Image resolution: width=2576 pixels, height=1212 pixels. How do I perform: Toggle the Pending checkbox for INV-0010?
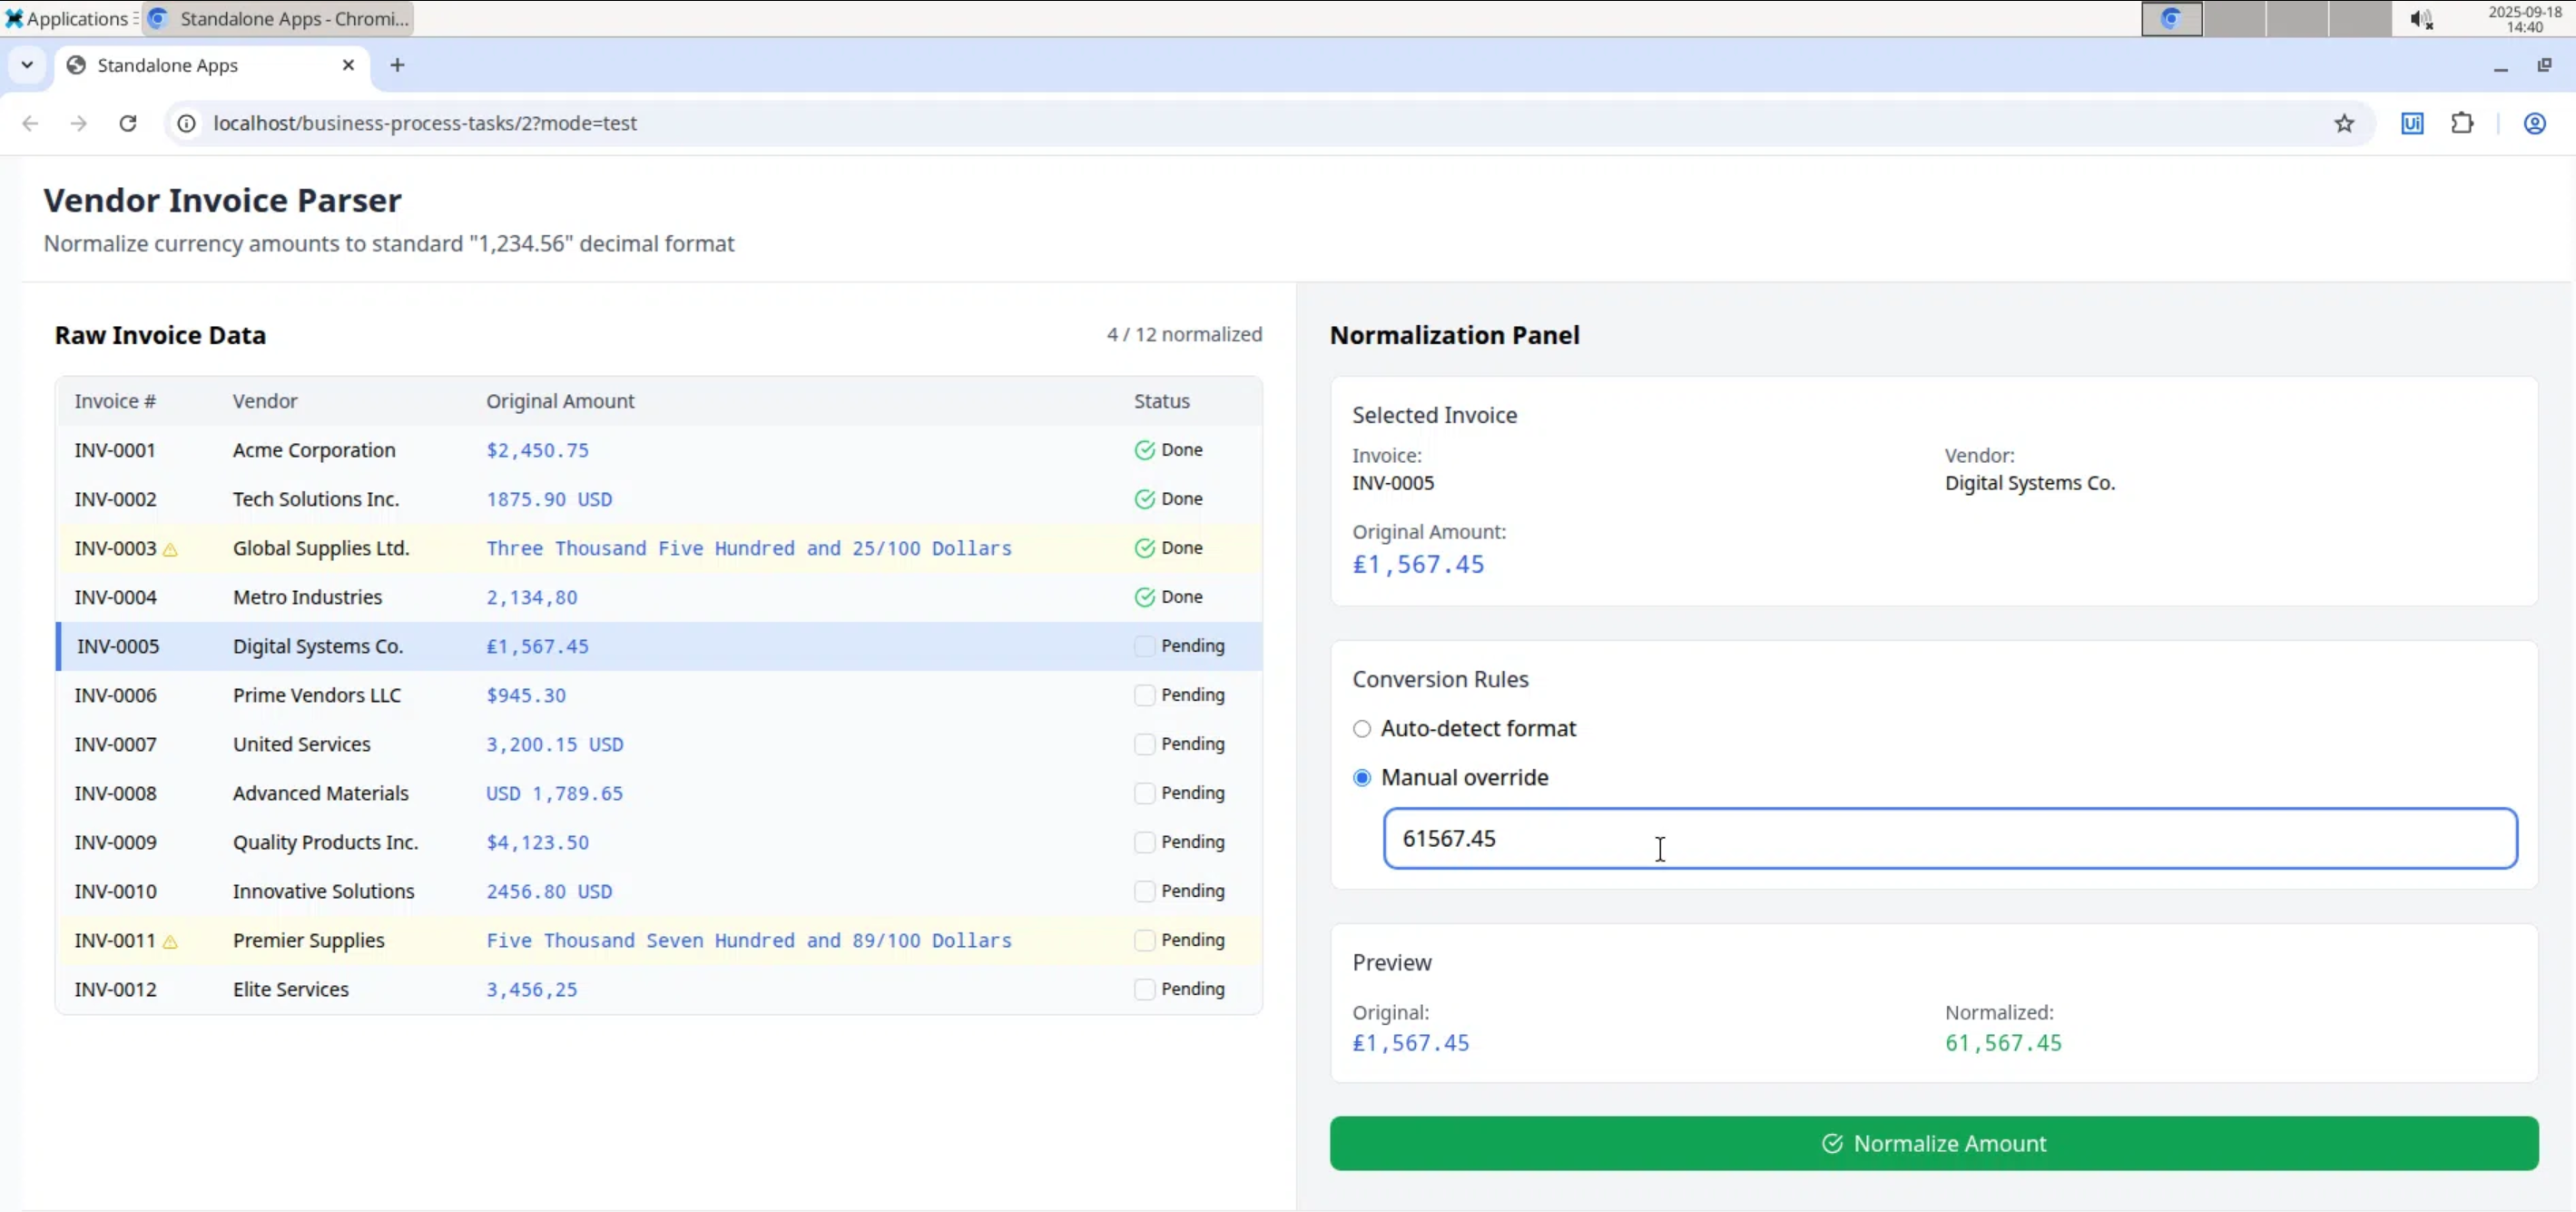1144,891
